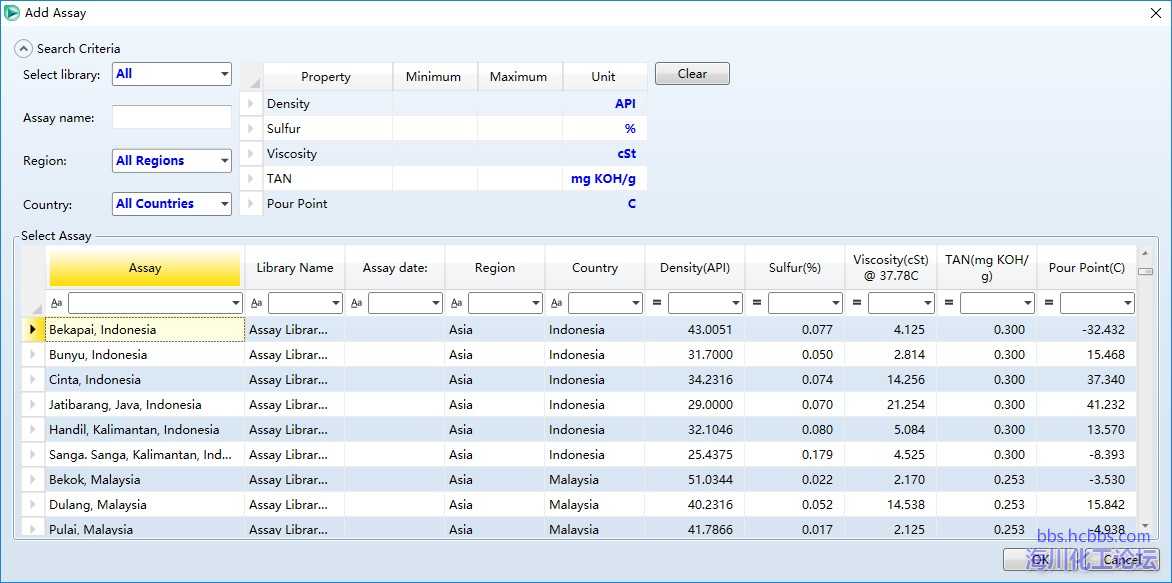Image resolution: width=1172 pixels, height=583 pixels.
Task: Click the scroll-down arrow of the assay list
Action: [x=1145, y=526]
